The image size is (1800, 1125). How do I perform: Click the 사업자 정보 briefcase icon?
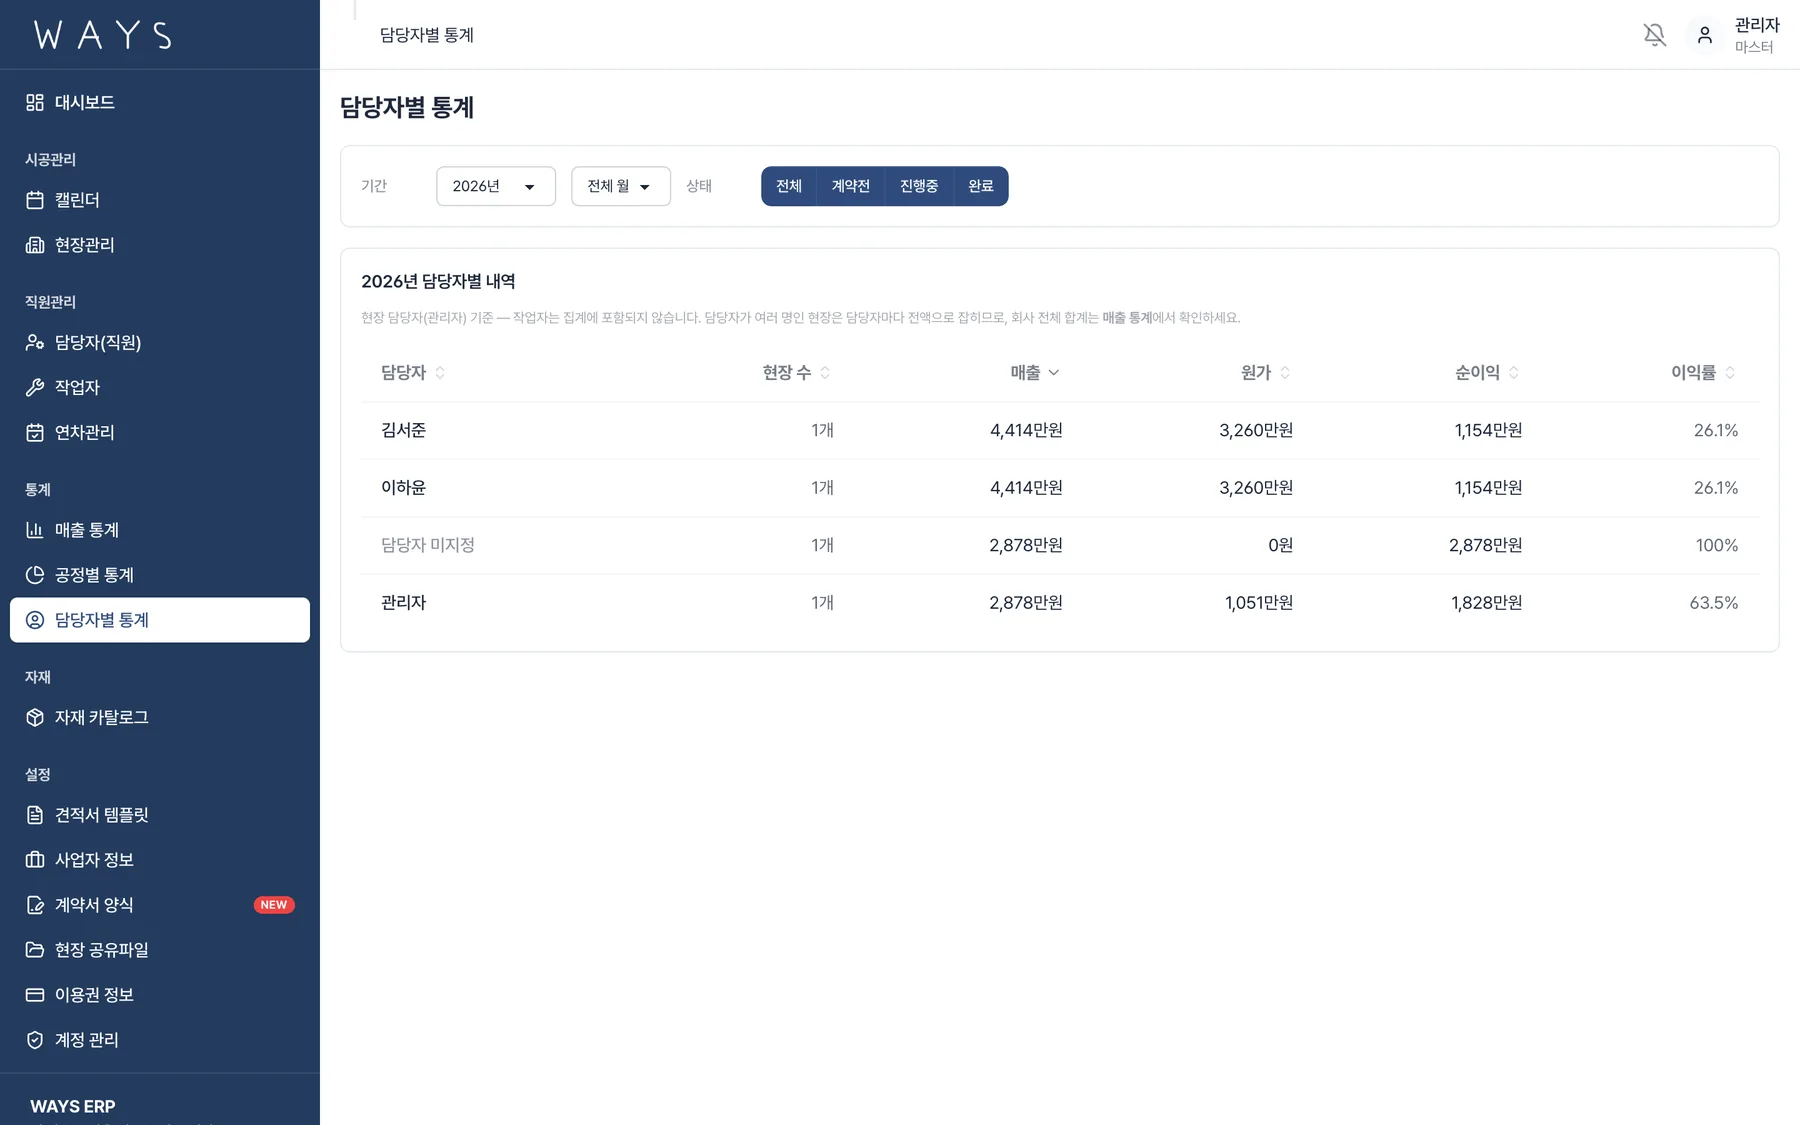tap(35, 860)
